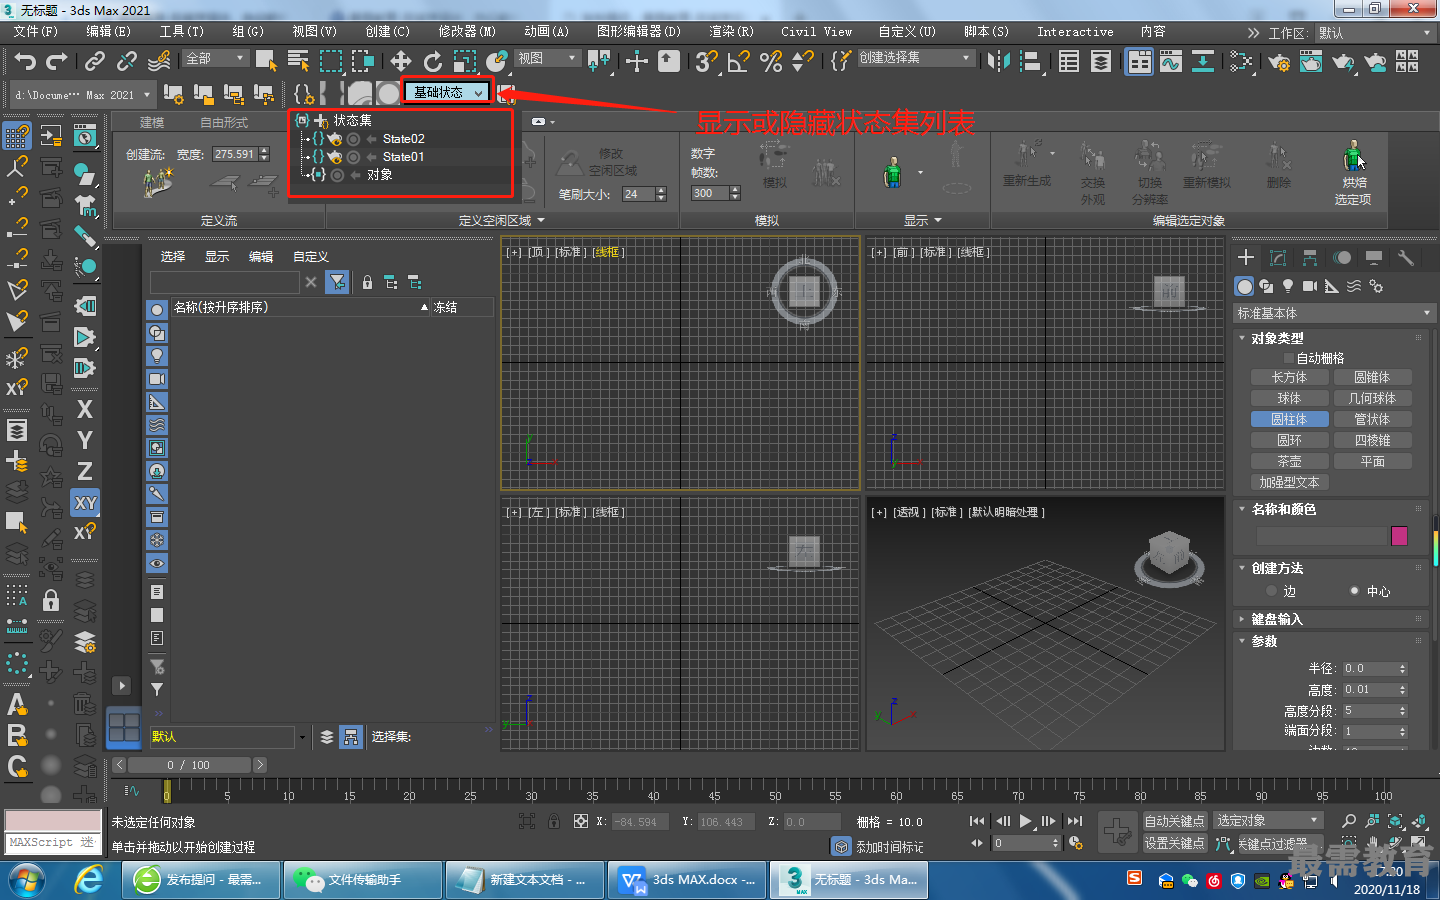Viewport: 1440px width, 900px height.
Task: Collapse the 对象类型 rollout
Action: click(1277, 338)
